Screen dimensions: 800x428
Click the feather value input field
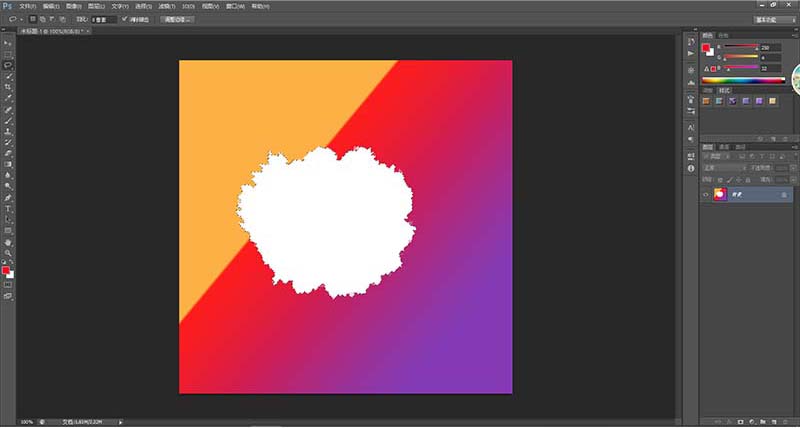pos(102,18)
